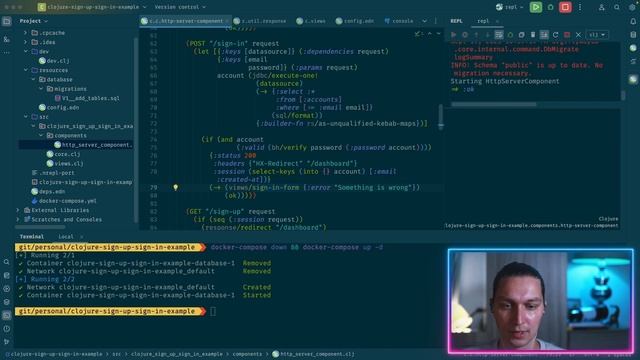
Task: Open deps.edn file
Action: (48, 191)
